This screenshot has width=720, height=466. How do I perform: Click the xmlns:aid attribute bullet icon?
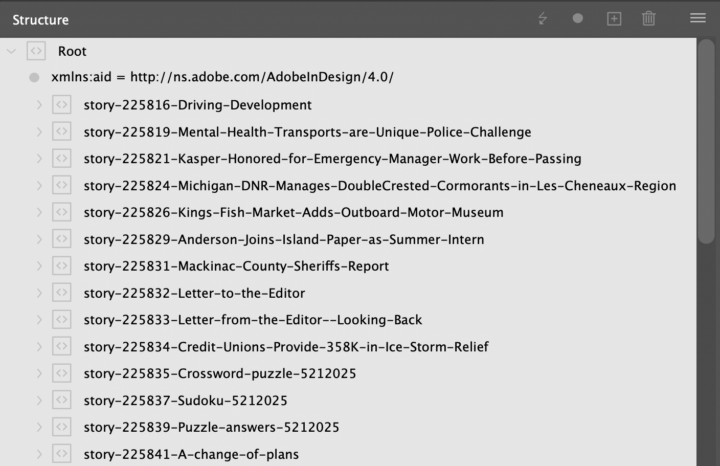click(x=34, y=77)
